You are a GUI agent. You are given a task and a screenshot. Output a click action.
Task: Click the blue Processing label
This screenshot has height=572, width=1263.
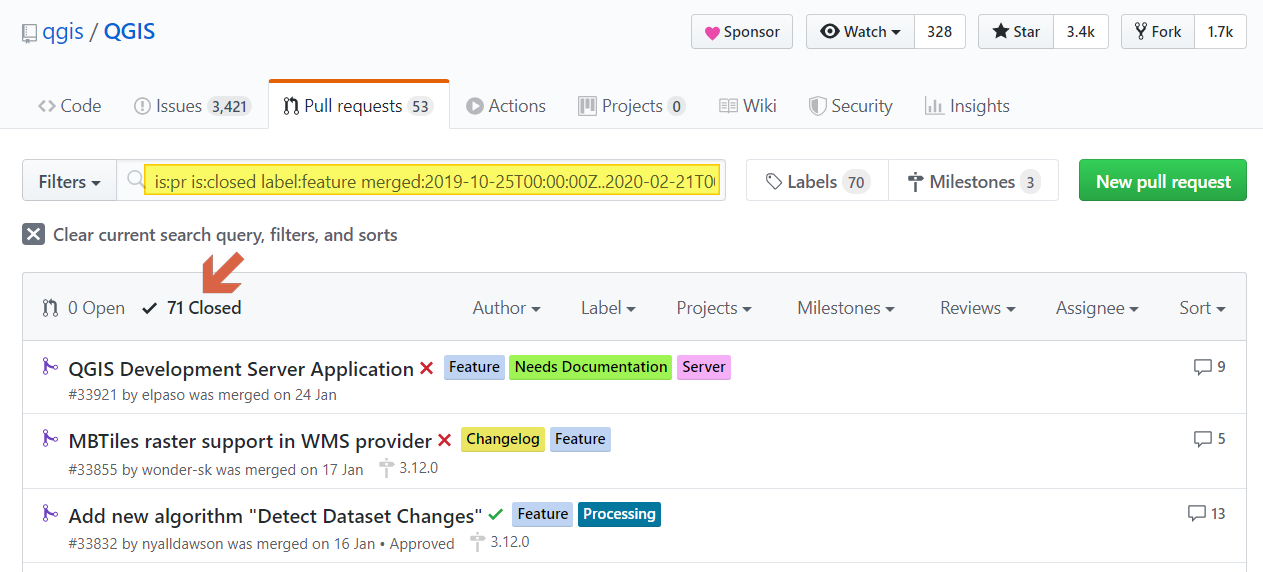click(619, 514)
